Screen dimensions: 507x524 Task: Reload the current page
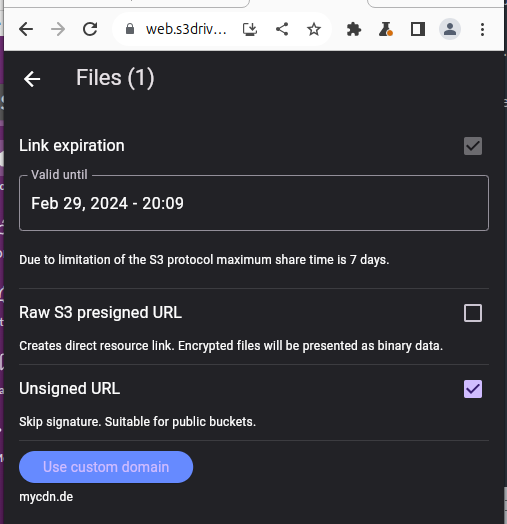pyautogui.click(x=90, y=29)
